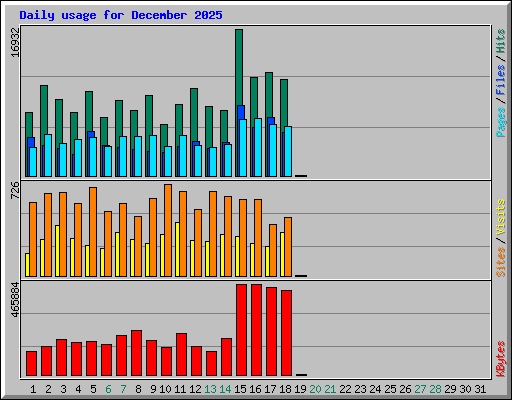
Task: Select the day 19 label on x-axis
Action: tap(300, 389)
